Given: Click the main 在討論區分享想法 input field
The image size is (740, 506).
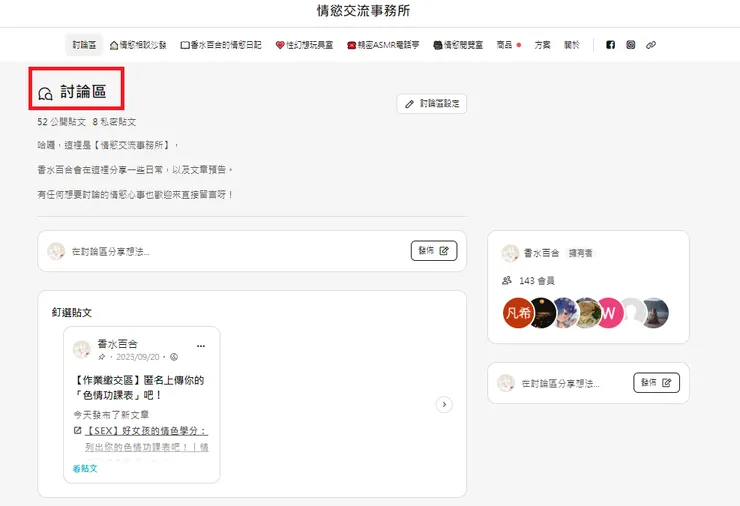Looking at the screenshot, I should (252, 251).
